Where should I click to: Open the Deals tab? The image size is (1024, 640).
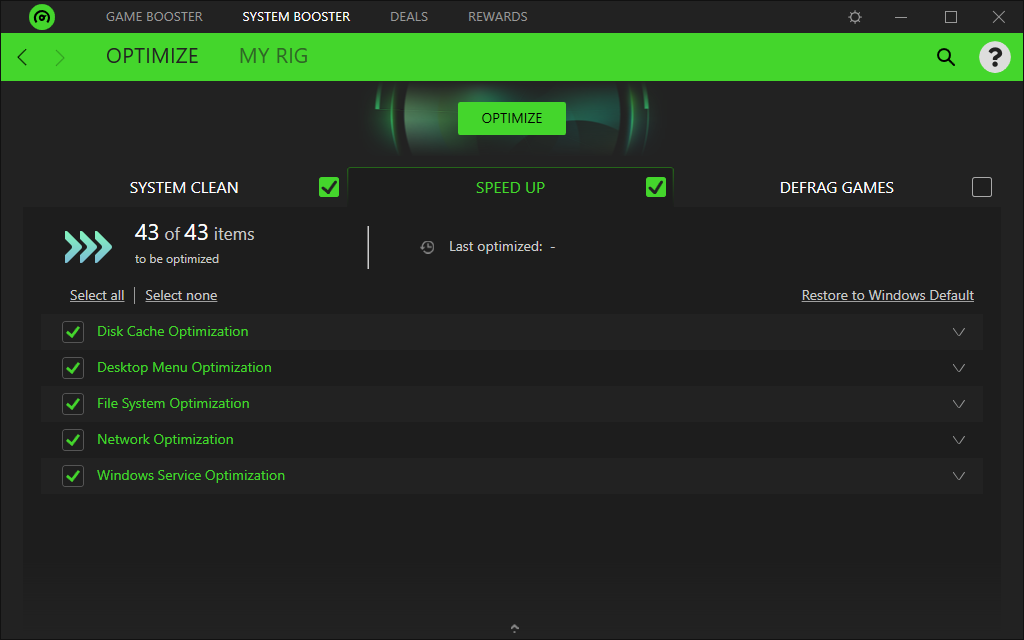409,17
